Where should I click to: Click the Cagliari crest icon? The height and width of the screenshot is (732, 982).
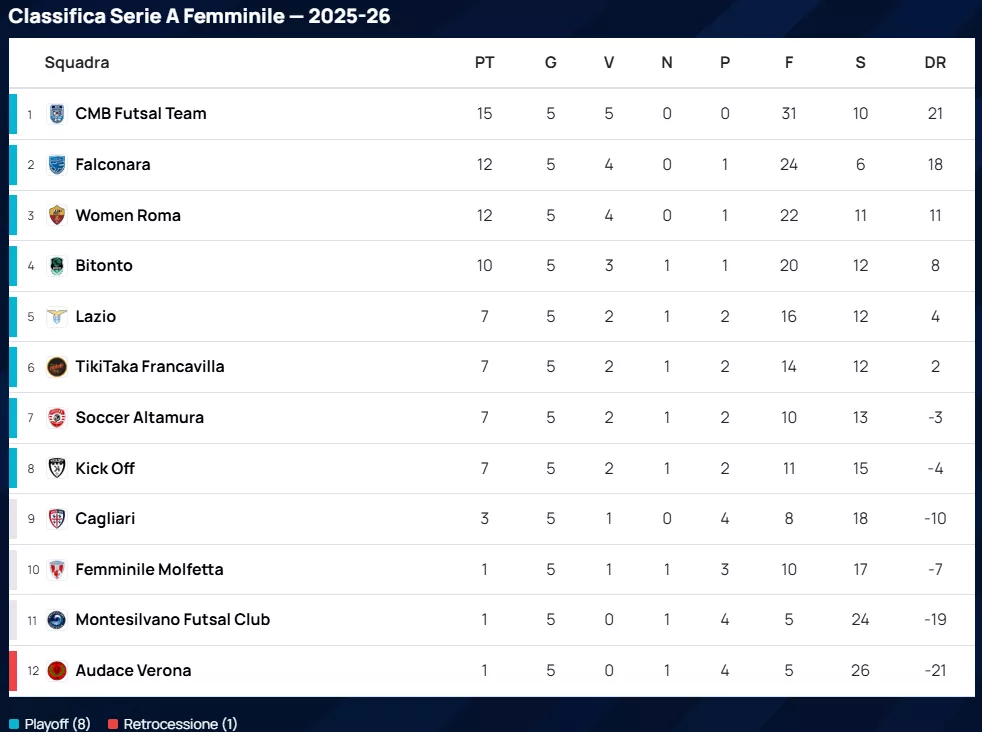(x=57, y=518)
